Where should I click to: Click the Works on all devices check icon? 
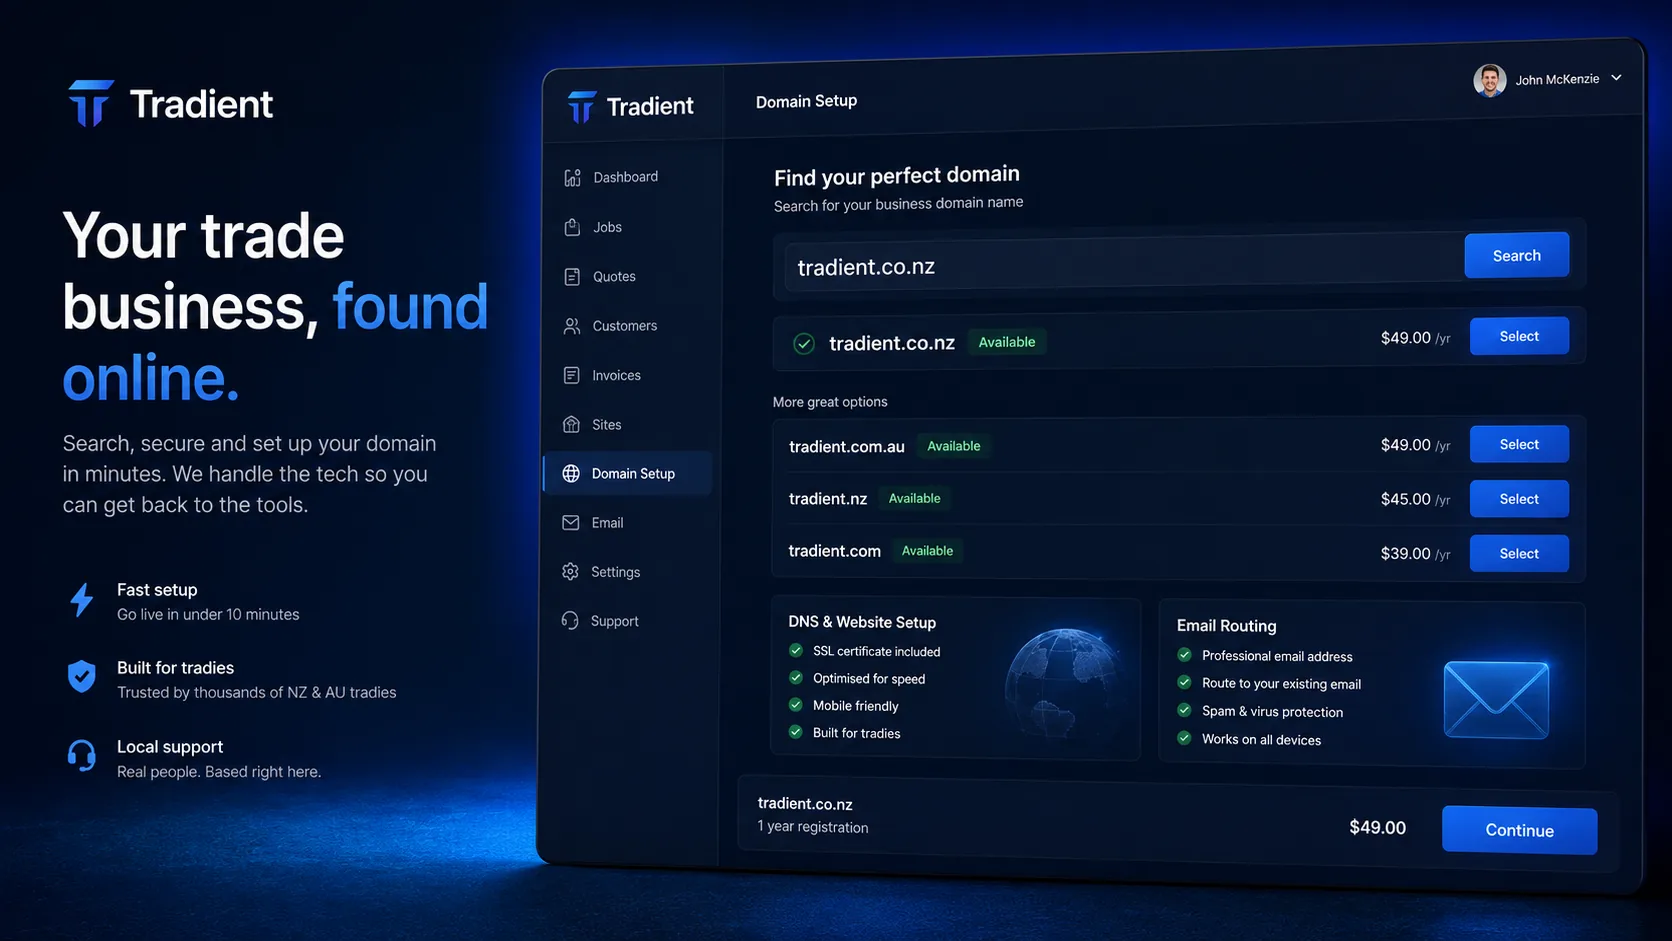point(1185,738)
